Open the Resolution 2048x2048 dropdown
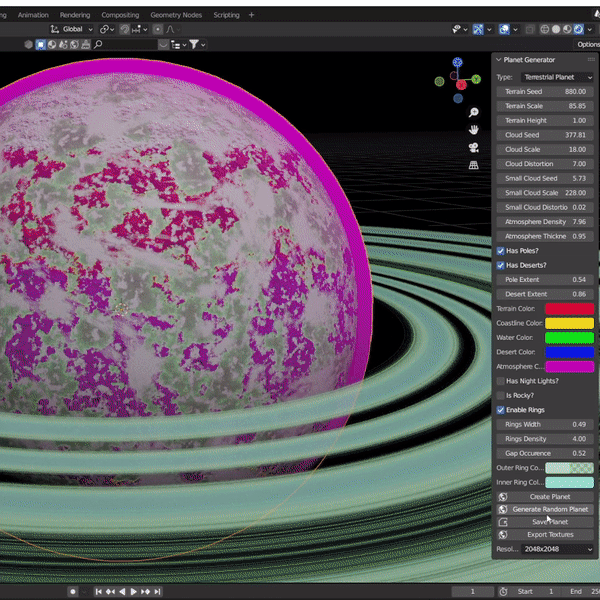 click(x=557, y=549)
